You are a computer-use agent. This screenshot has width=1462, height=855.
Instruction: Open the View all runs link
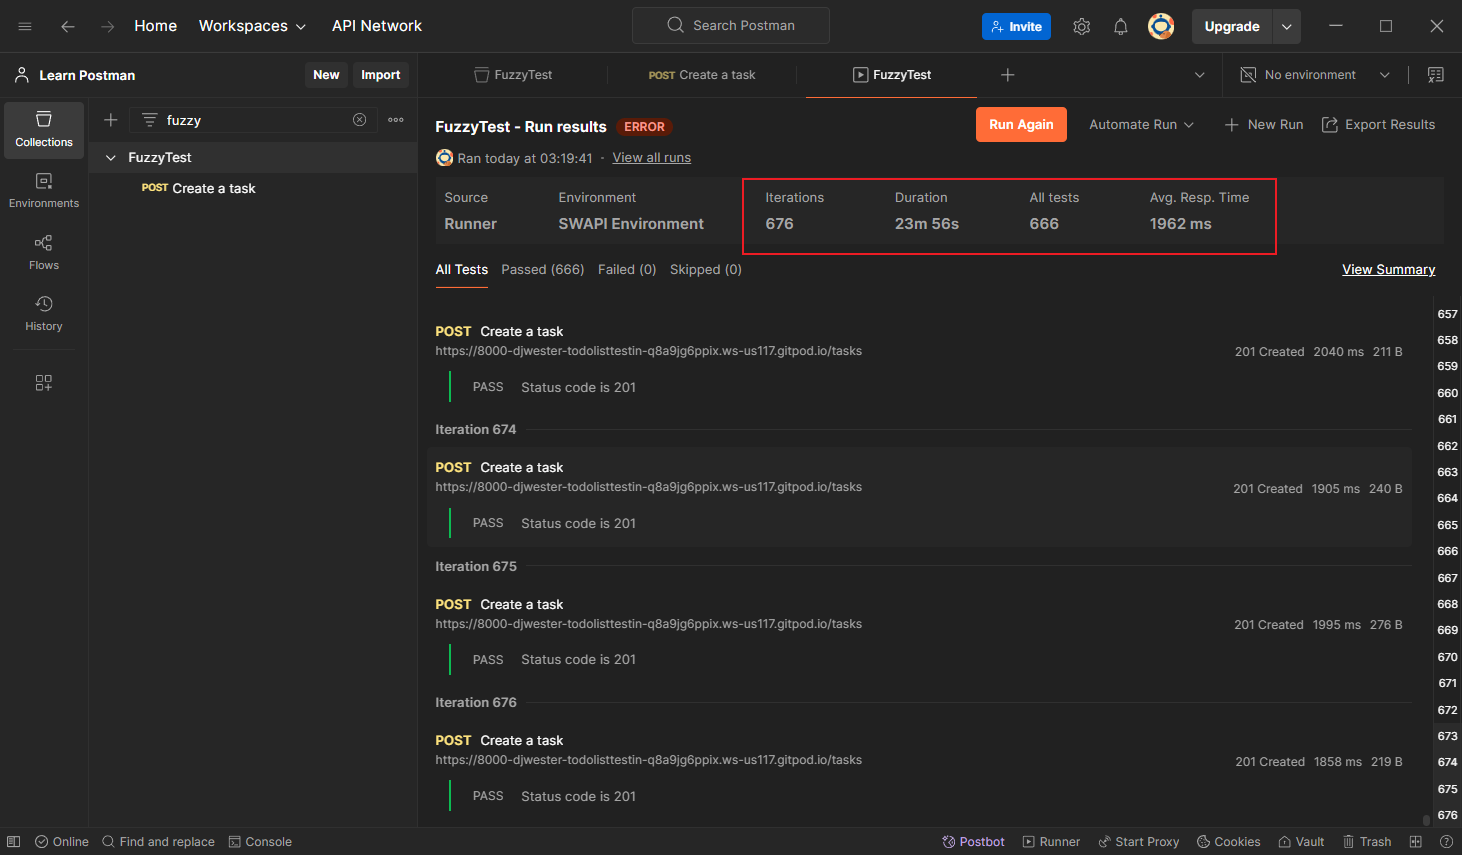(x=652, y=158)
